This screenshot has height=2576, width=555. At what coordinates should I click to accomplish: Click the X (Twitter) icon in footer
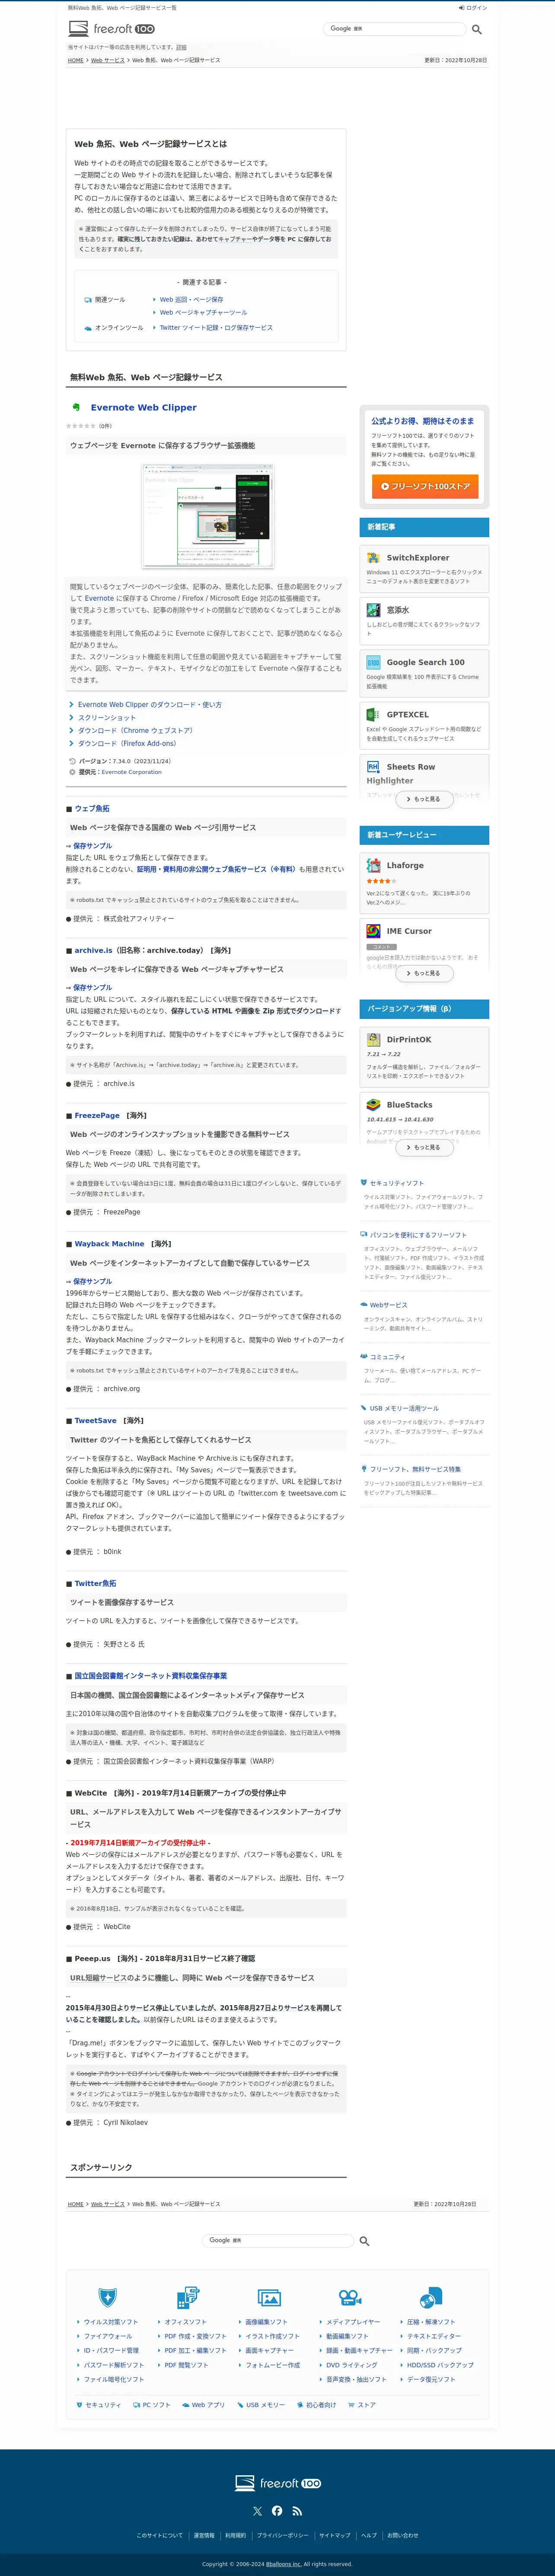[x=257, y=2511]
